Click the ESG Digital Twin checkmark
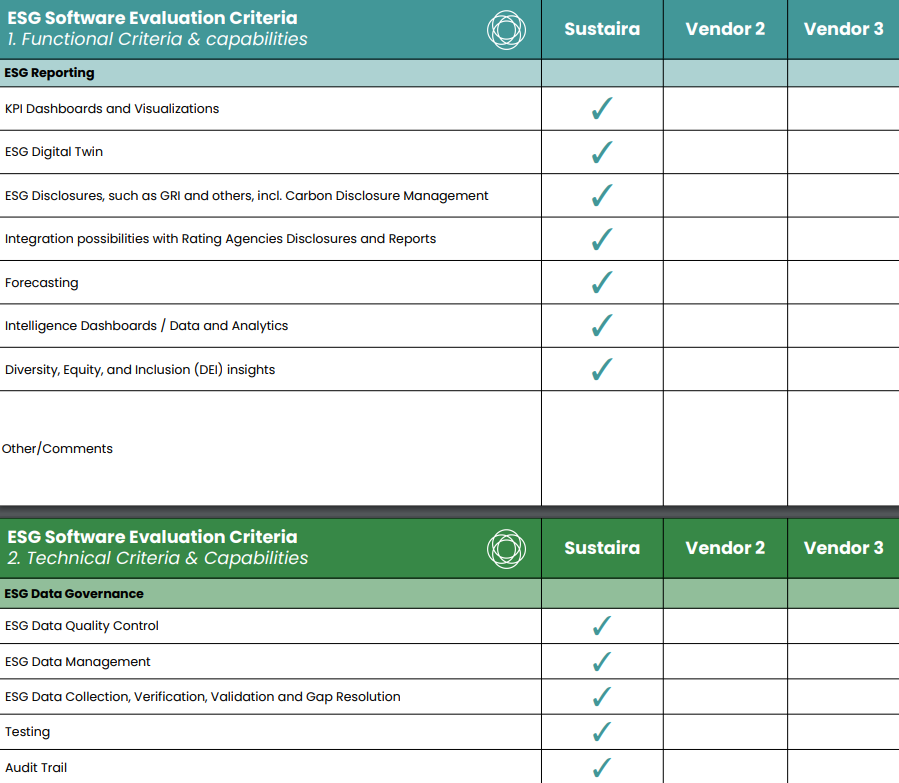899x783 pixels. [601, 151]
